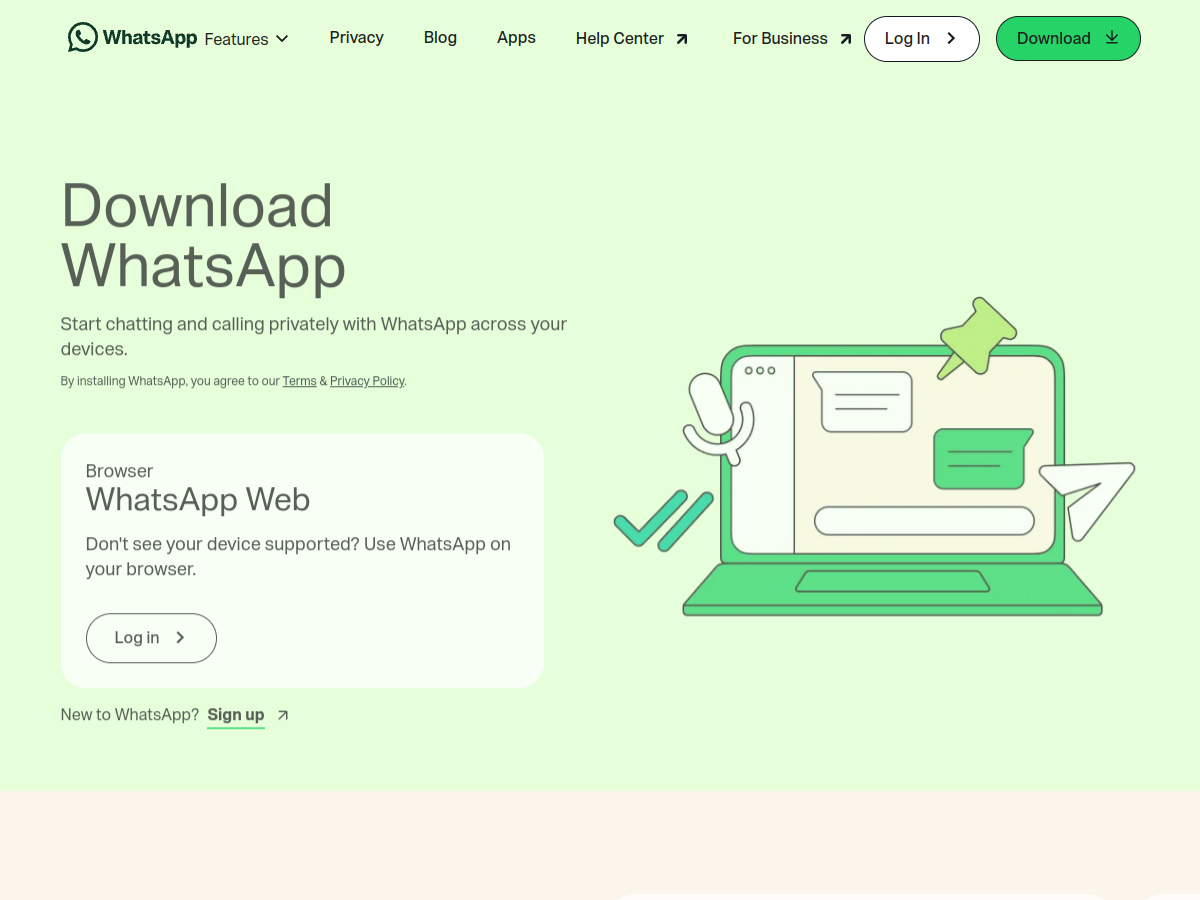This screenshot has height=900, width=1200.
Task: Click the Log In button in header
Action: 922,39
